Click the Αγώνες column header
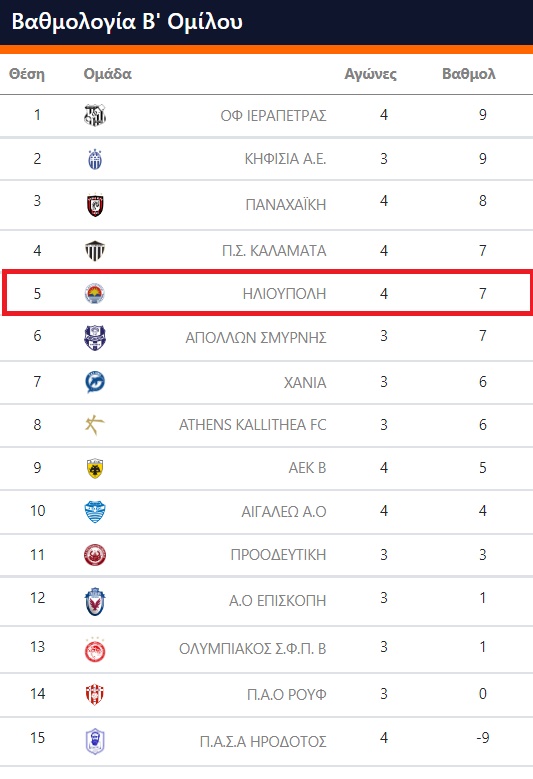This screenshot has width=533, height=779. point(371,74)
